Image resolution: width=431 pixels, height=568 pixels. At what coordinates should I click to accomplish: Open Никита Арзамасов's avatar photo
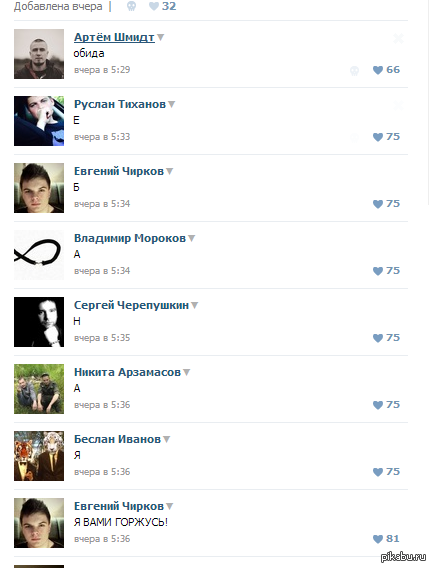[39, 389]
